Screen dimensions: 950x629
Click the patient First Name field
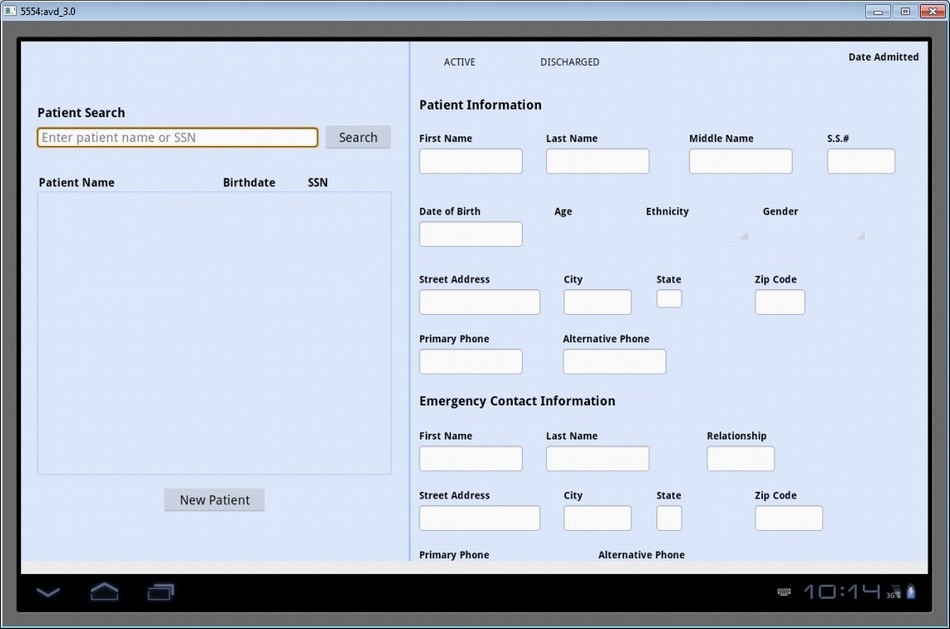tap(470, 161)
